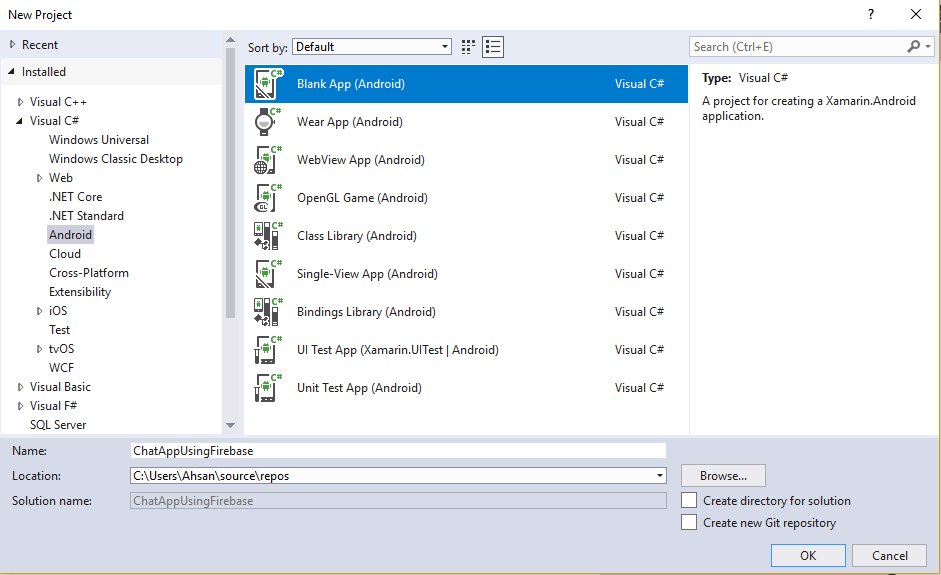941x575 pixels.
Task: Select the .NET Standard category
Action: click(86, 215)
